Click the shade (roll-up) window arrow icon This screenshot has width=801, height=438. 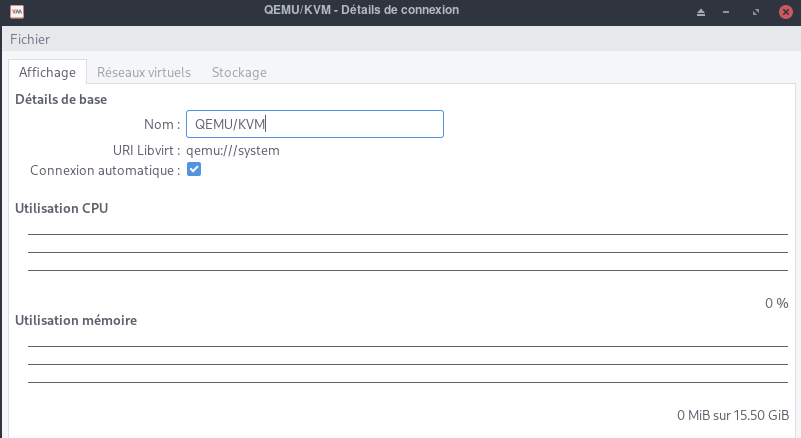[x=700, y=12]
